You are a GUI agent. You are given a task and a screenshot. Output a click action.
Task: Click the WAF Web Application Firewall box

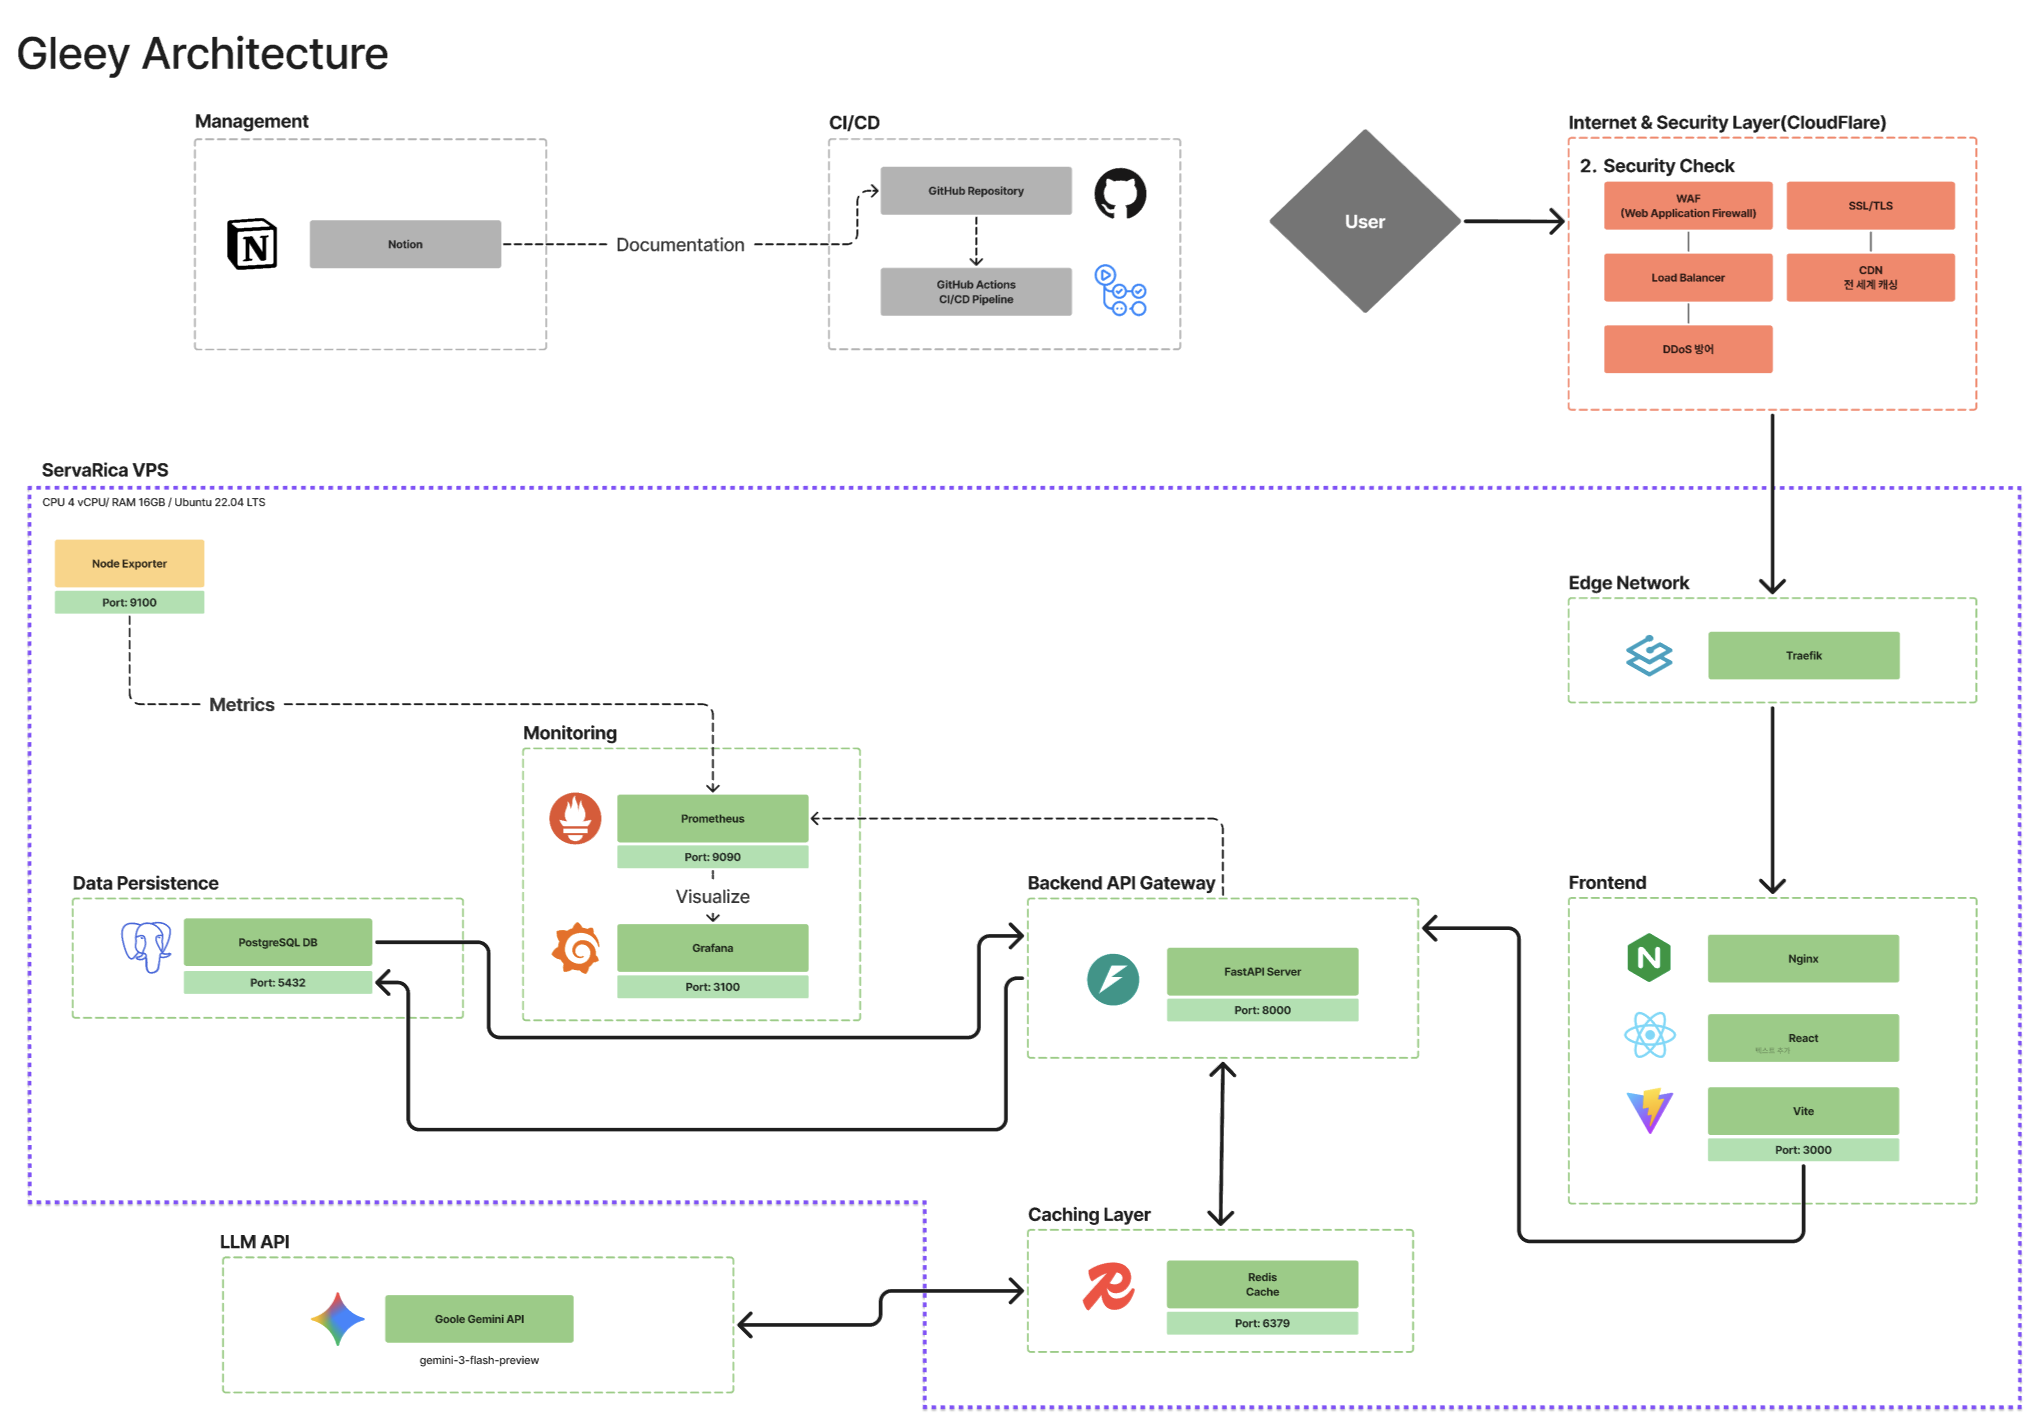coord(1688,206)
